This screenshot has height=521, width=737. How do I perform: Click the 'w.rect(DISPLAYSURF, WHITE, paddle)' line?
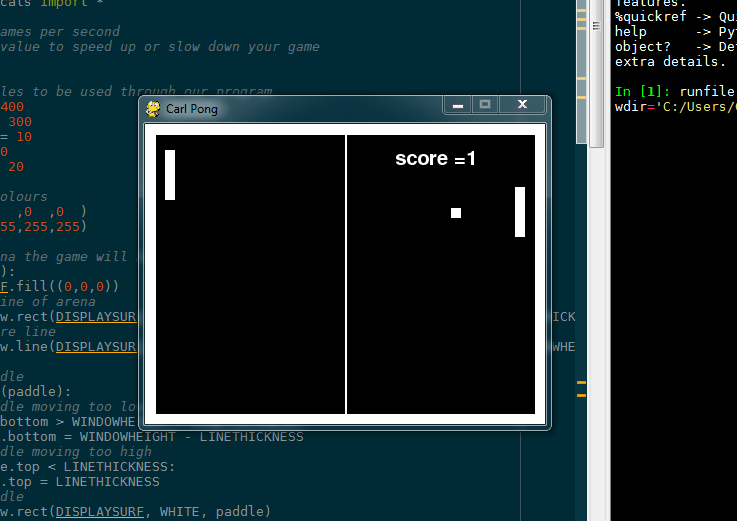tap(135, 512)
